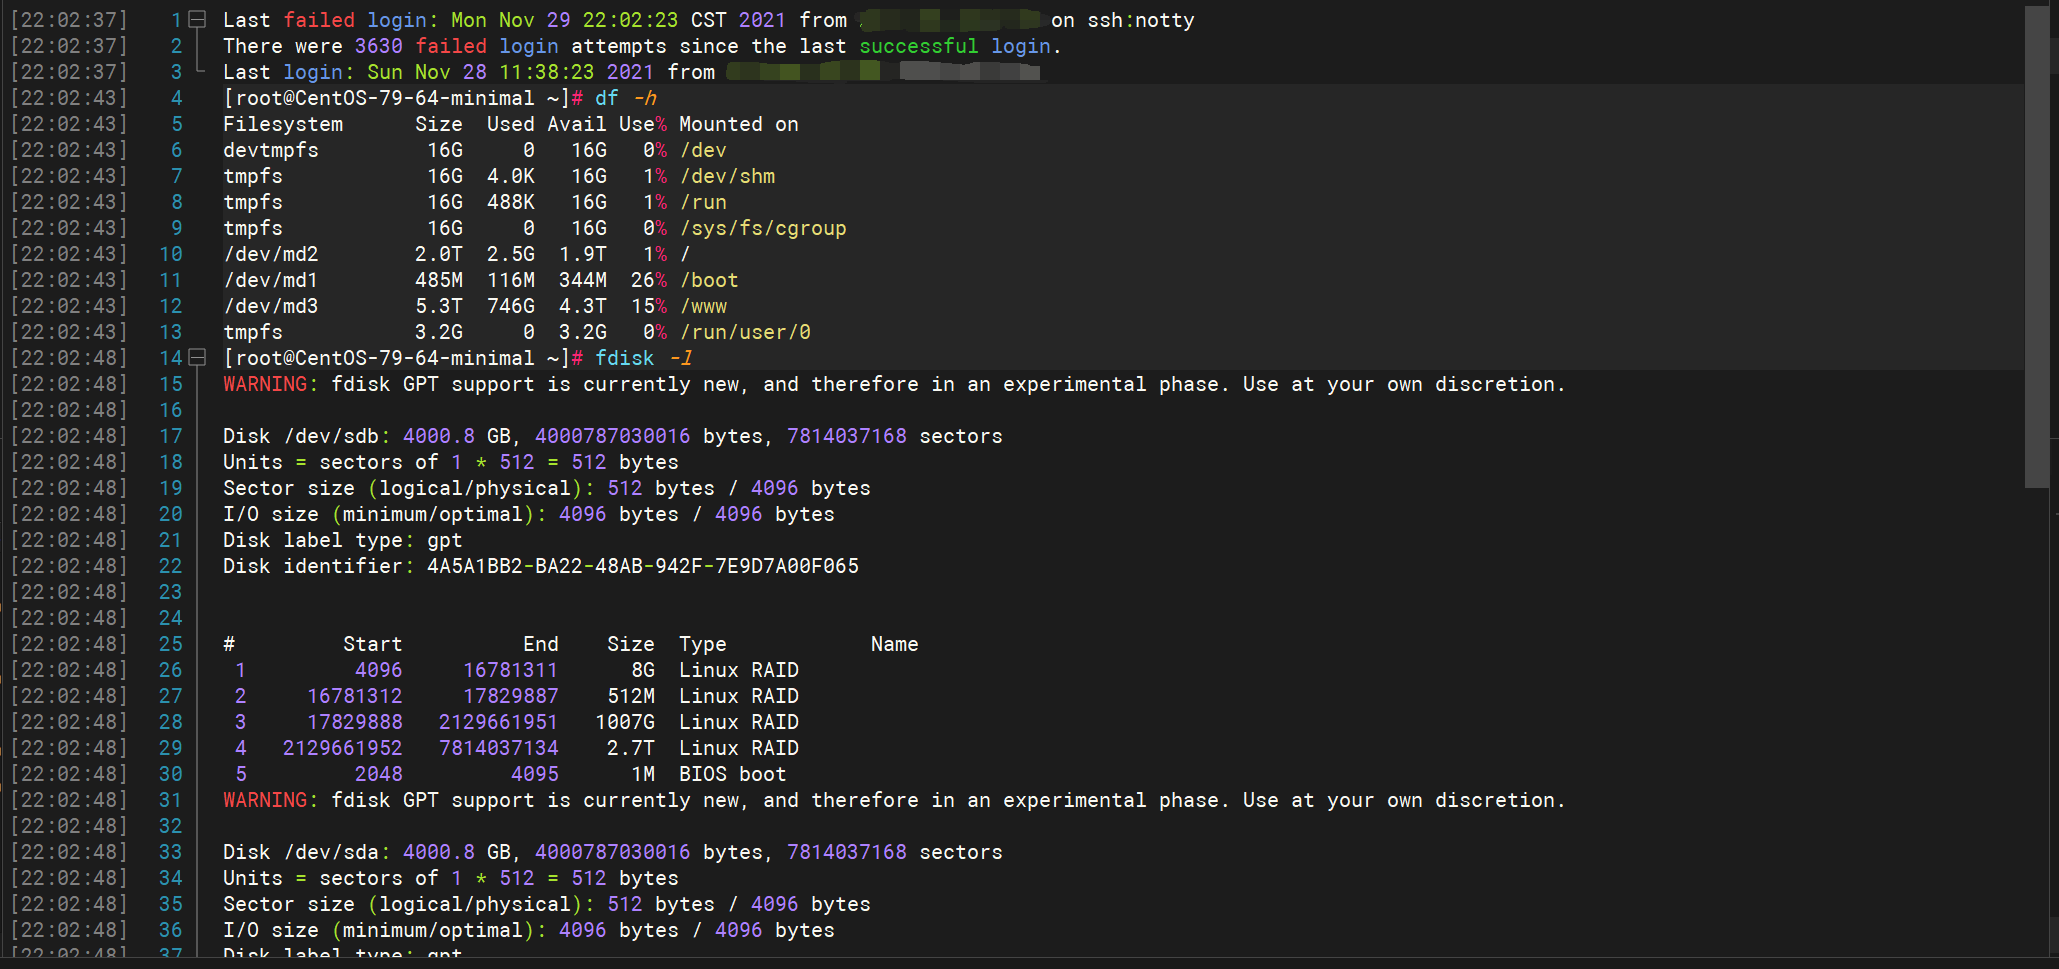Select the '/dev/md3' filesystem name
The height and width of the screenshot is (969, 2059).
(271, 306)
